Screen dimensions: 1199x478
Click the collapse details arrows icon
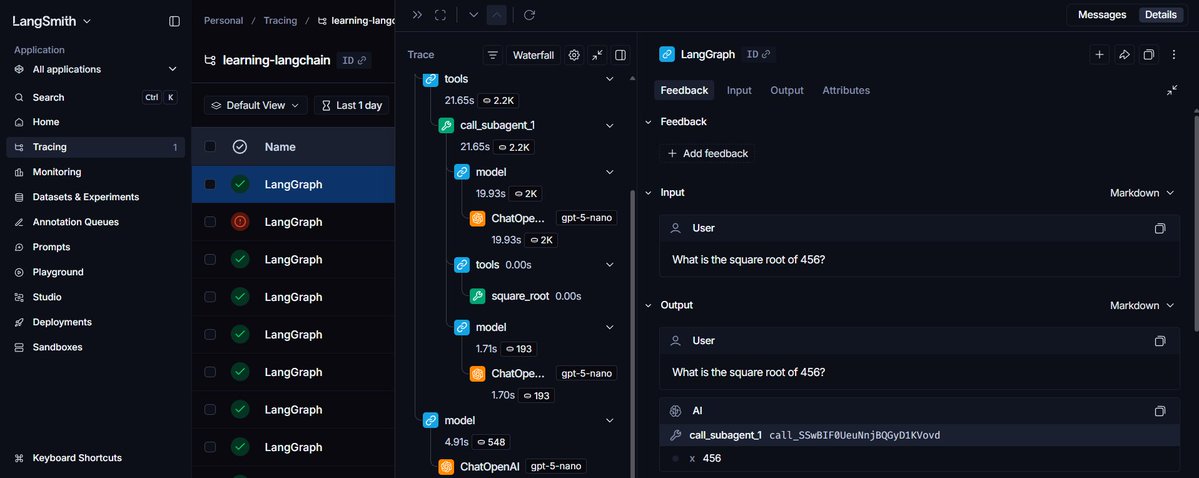point(1171,90)
